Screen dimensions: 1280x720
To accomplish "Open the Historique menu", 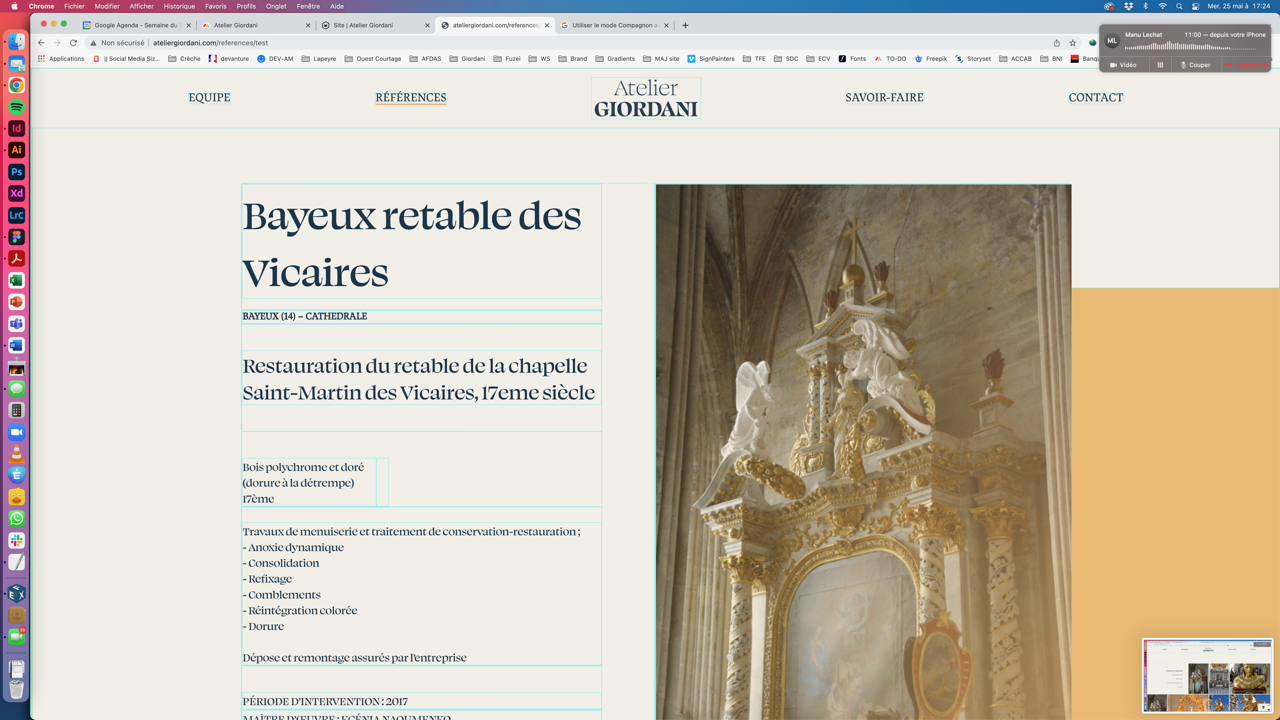I will pos(179,6).
